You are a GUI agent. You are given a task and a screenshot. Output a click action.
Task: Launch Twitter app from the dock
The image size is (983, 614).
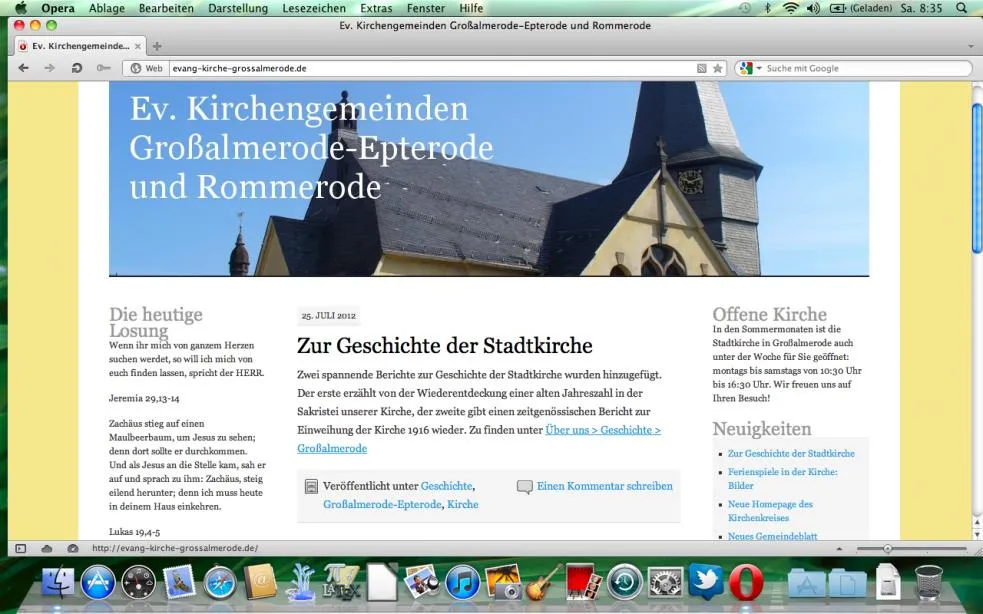(706, 581)
